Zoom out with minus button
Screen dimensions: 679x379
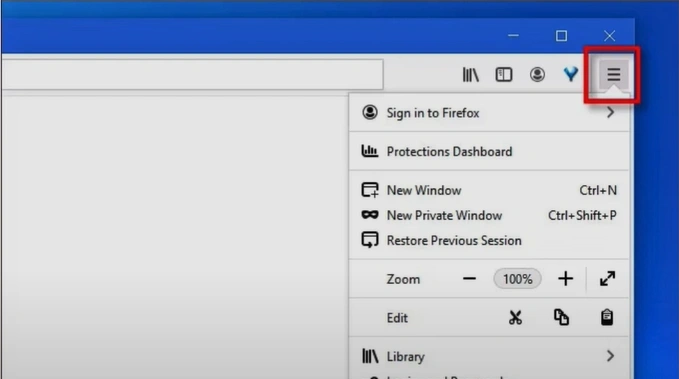(x=469, y=279)
